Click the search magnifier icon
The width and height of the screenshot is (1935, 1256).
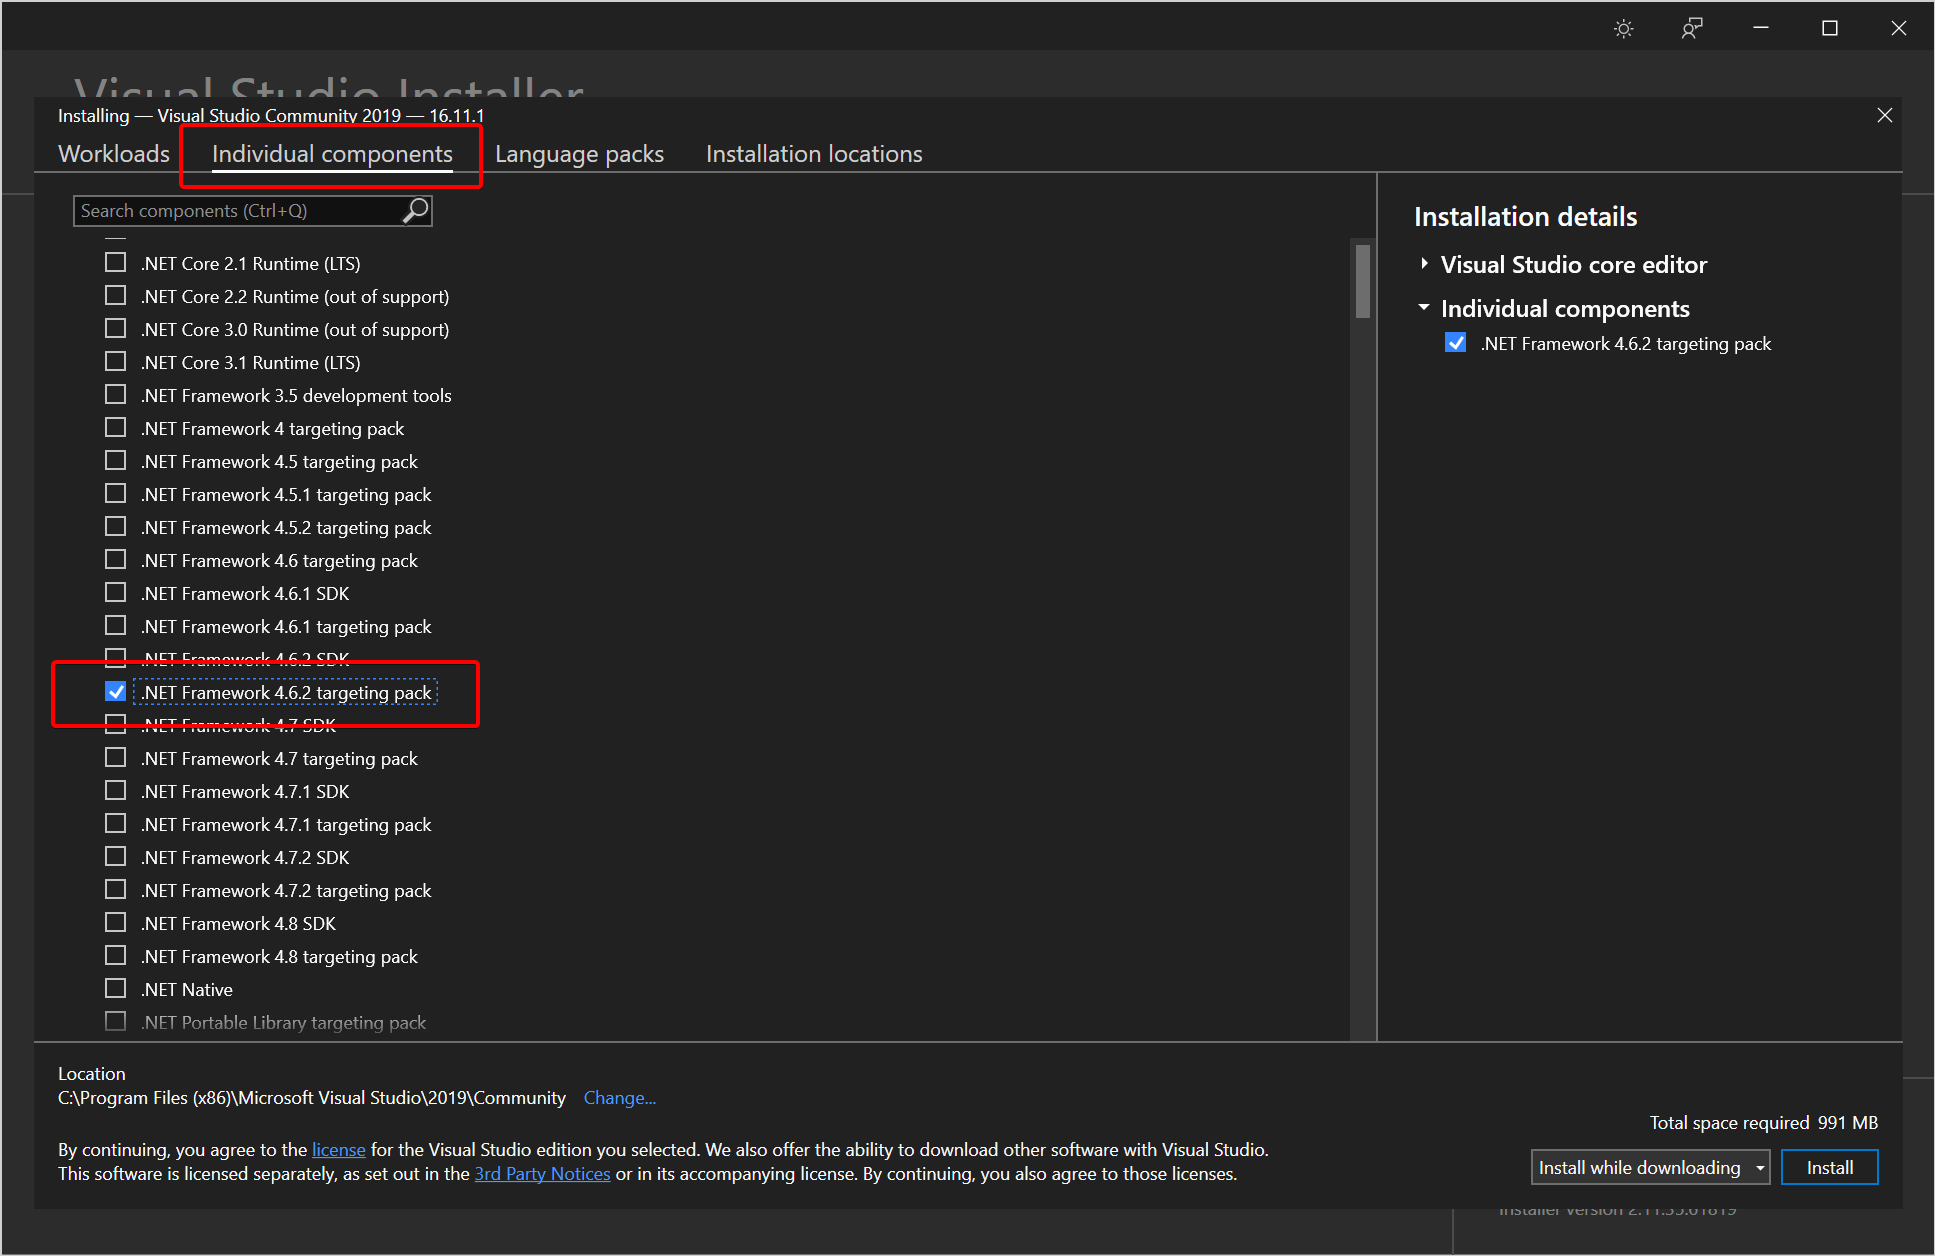coord(415,210)
